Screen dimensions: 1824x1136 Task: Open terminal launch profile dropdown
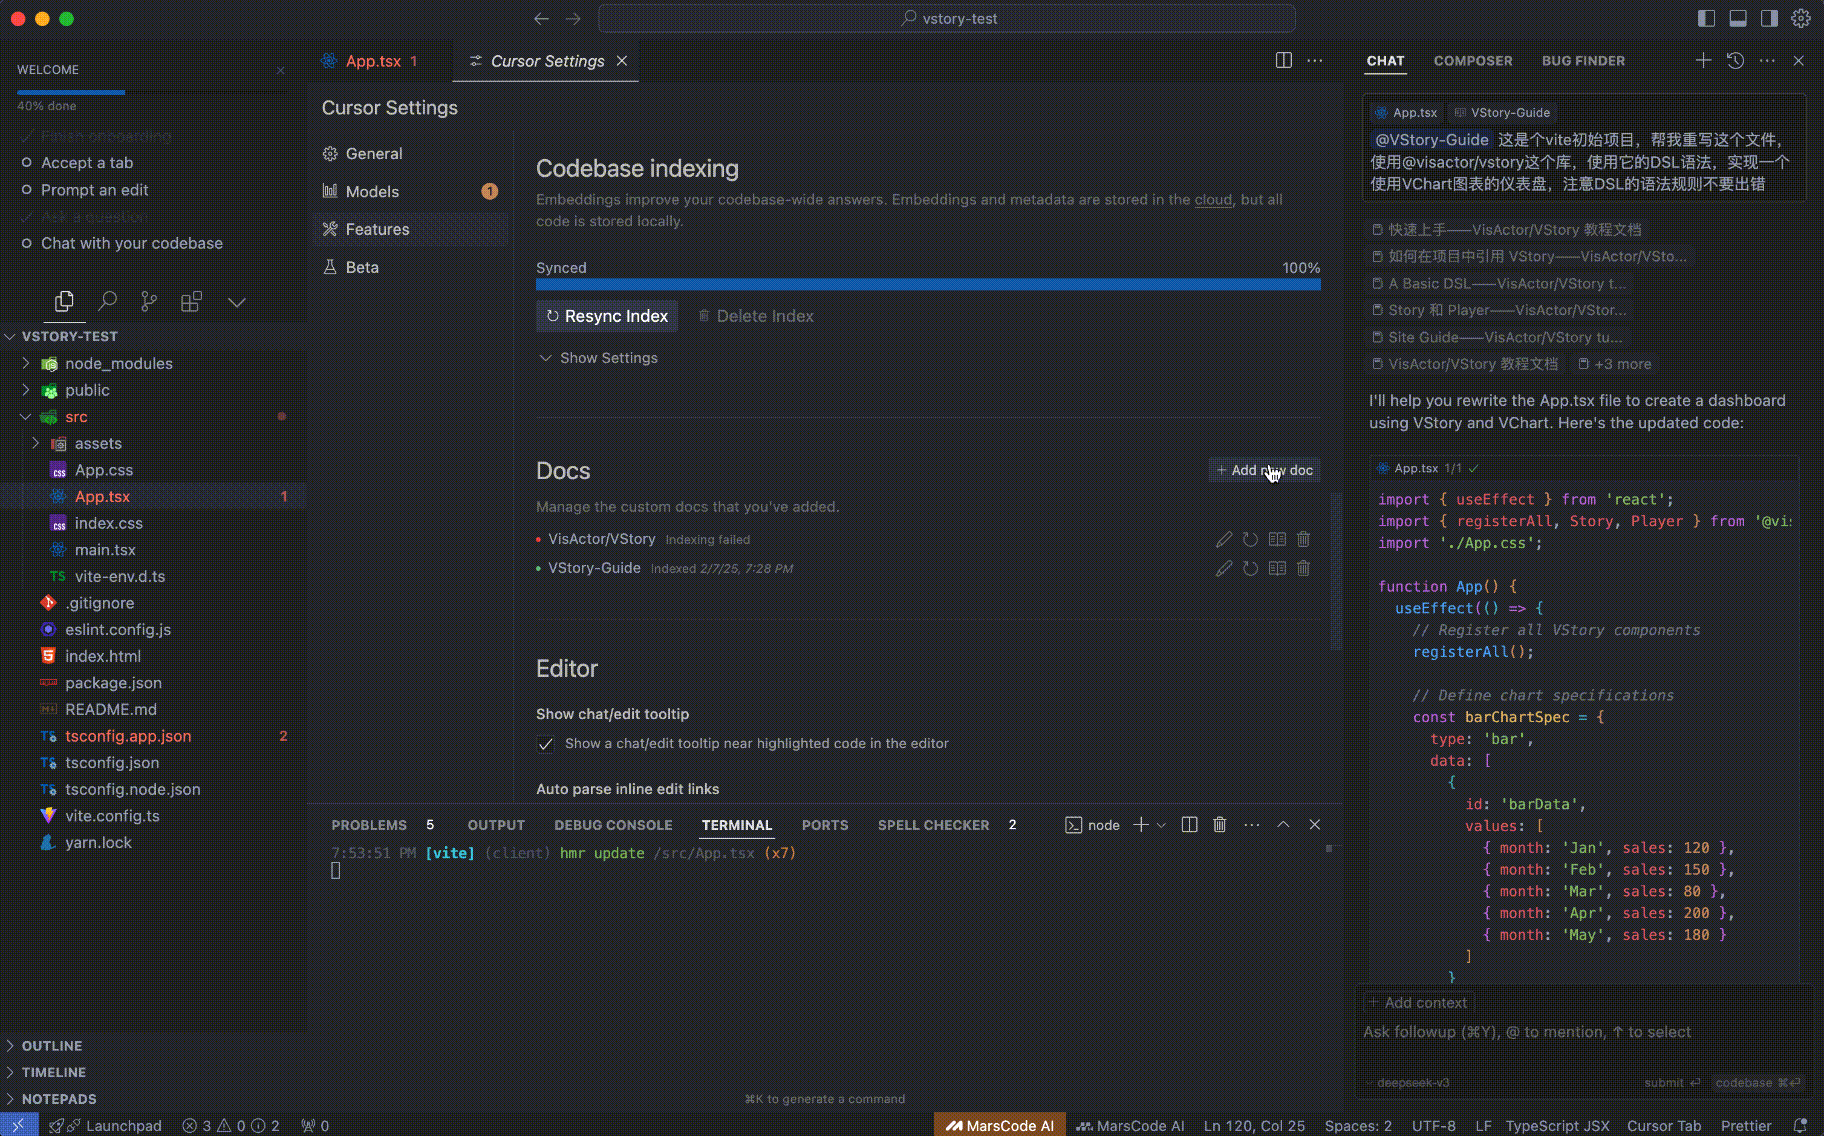pyautogui.click(x=1161, y=825)
